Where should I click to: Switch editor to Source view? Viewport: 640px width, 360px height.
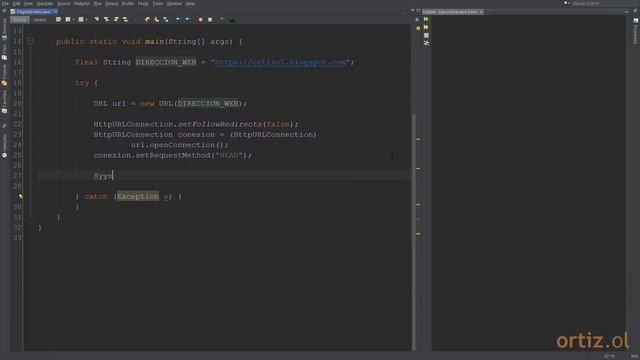click(20, 20)
